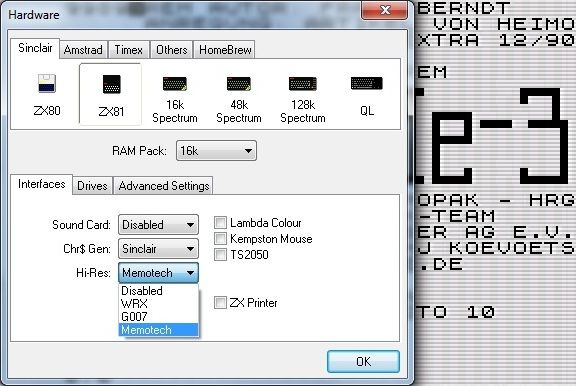Switch to the Sinclair tab
The height and width of the screenshot is (386, 576).
(x=35, y=48)
